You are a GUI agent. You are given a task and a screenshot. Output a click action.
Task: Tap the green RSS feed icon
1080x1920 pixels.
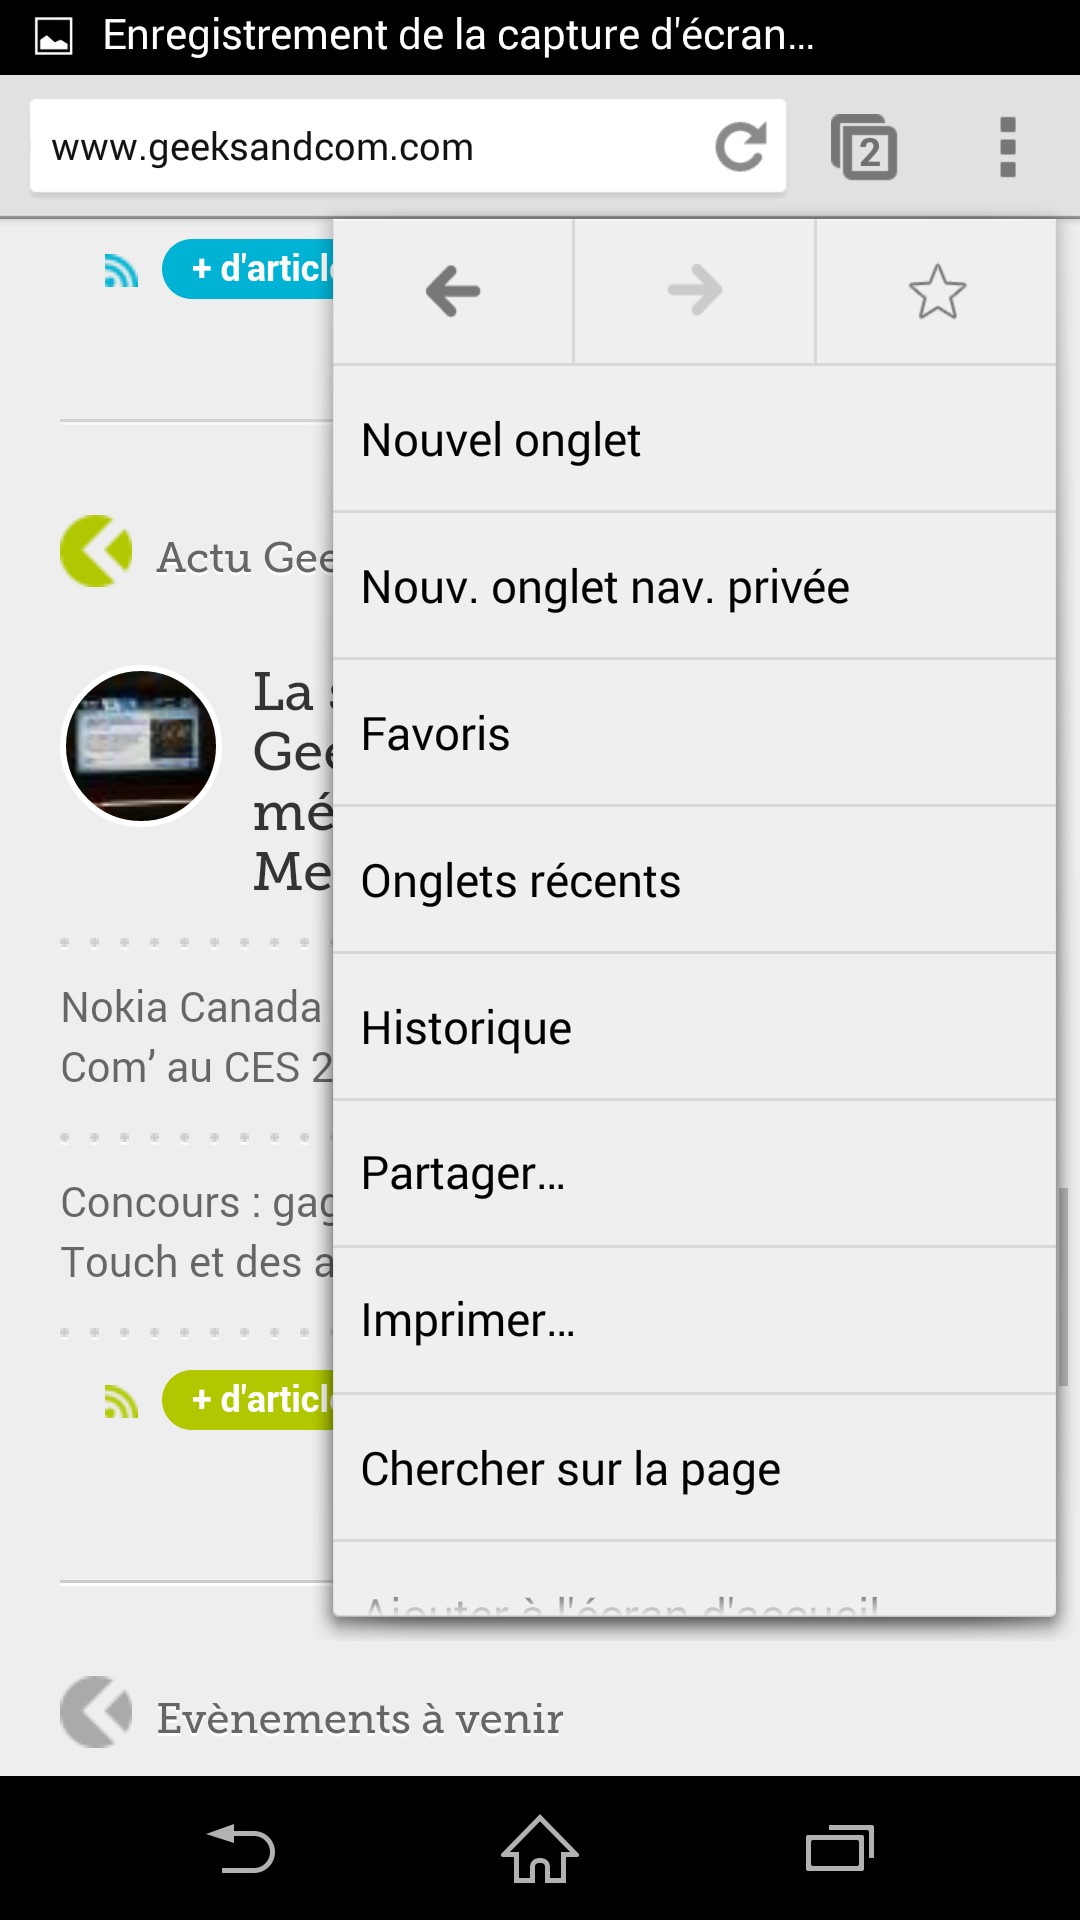click(x=121, y=1401)
